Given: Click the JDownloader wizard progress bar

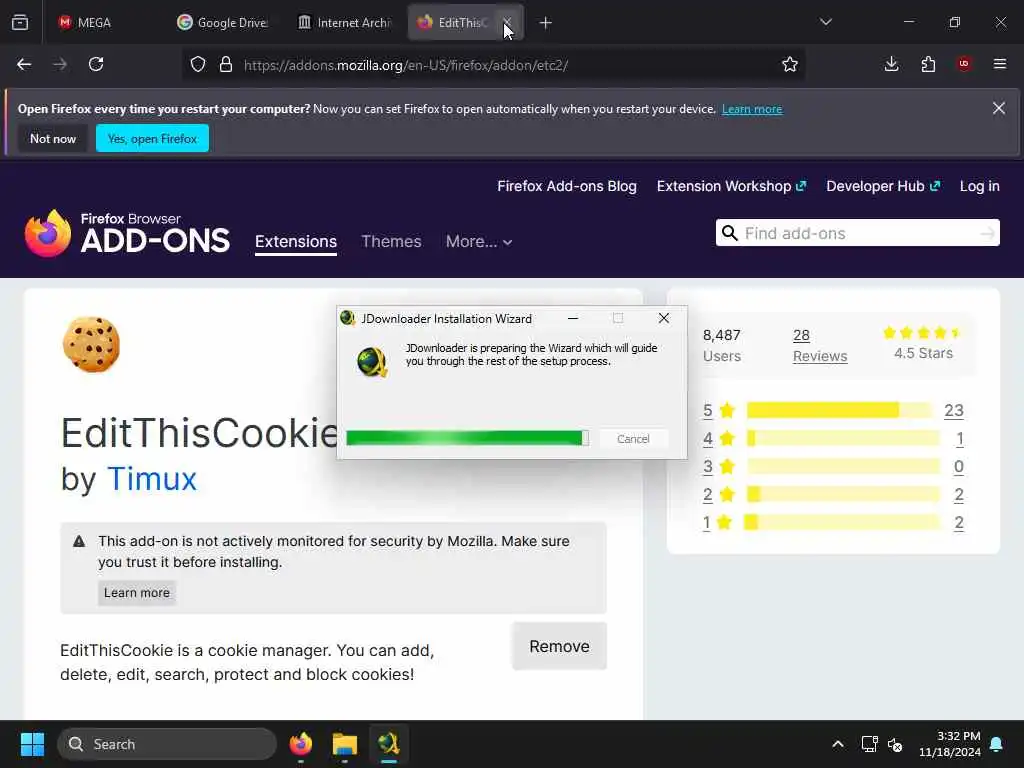Looking at the screenshot, I should [x=468, y=438].
